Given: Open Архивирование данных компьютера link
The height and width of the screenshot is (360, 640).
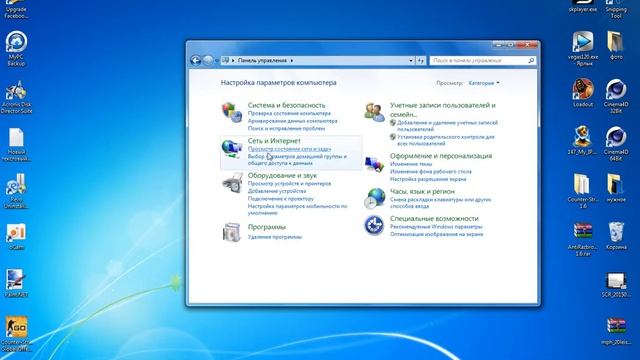Looking at the screenshot, I should 293,121.
